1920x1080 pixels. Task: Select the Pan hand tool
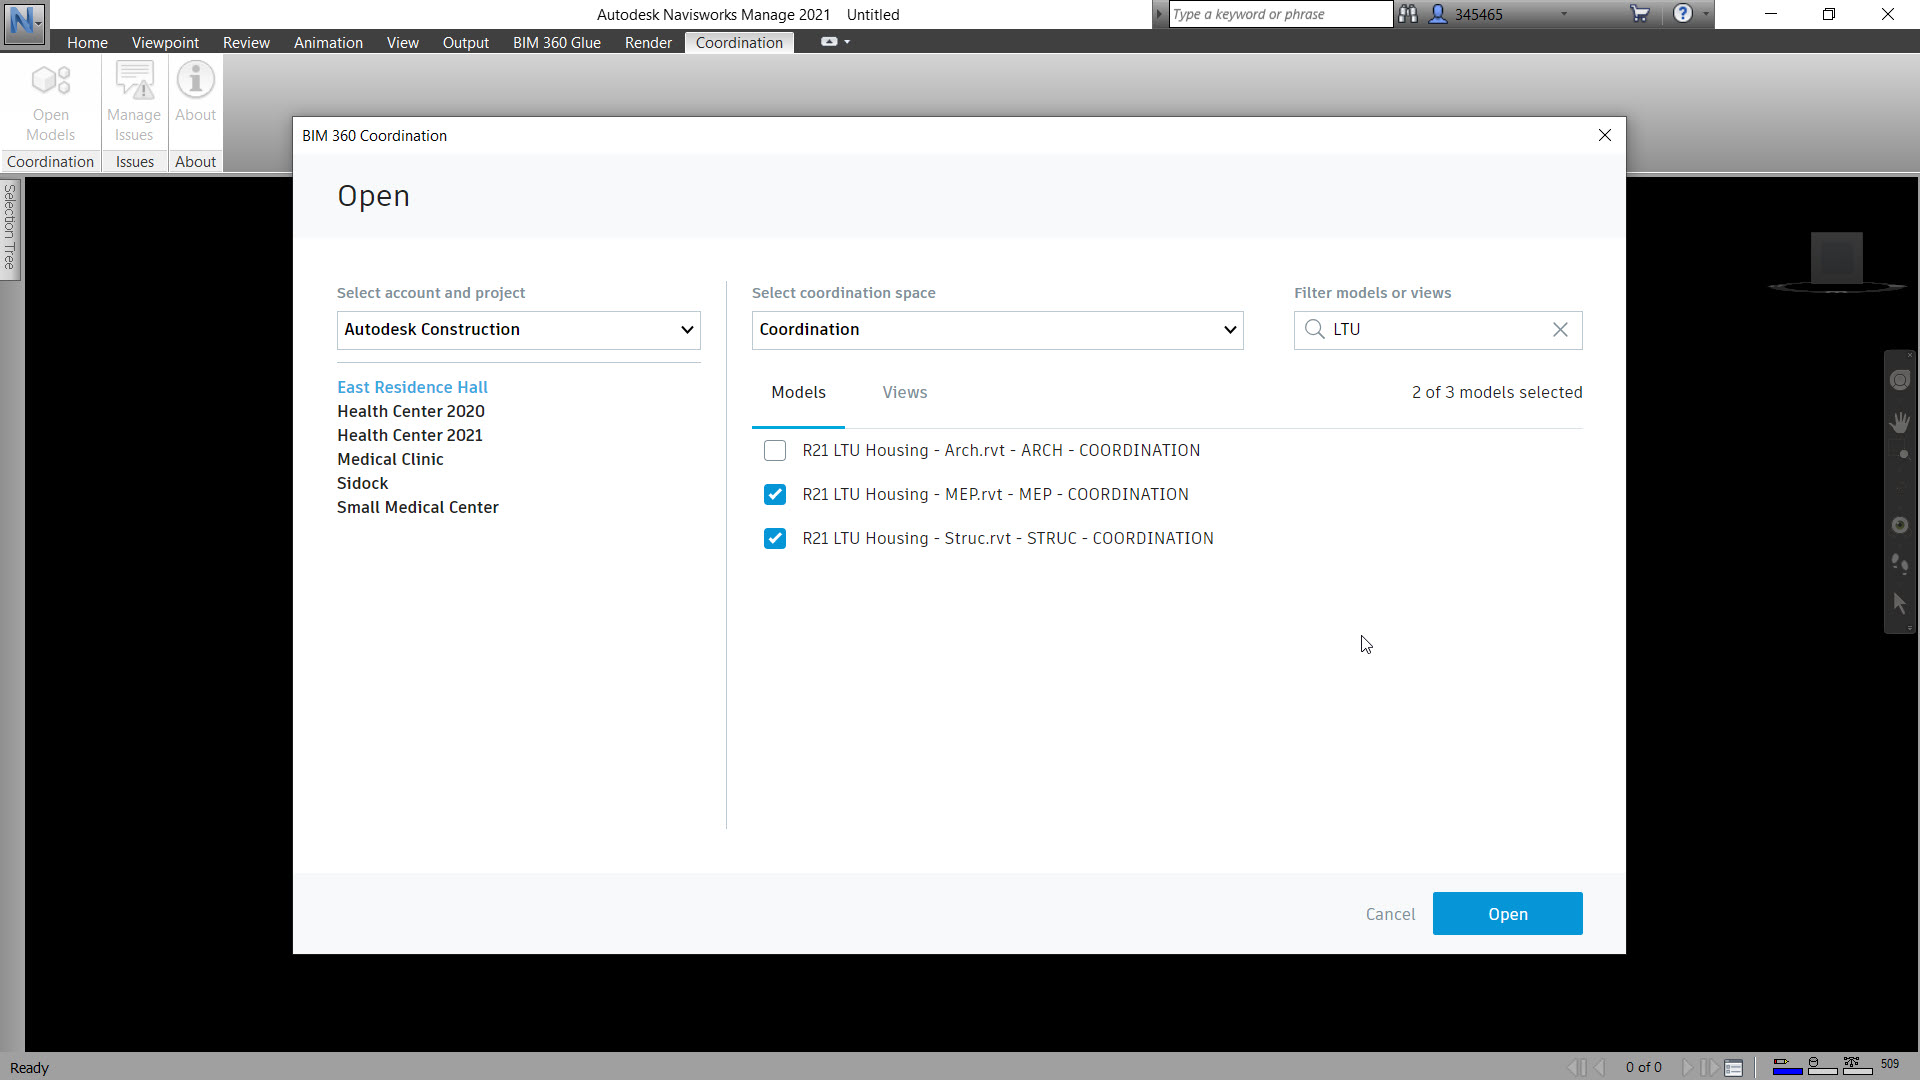pos(1901,421)
